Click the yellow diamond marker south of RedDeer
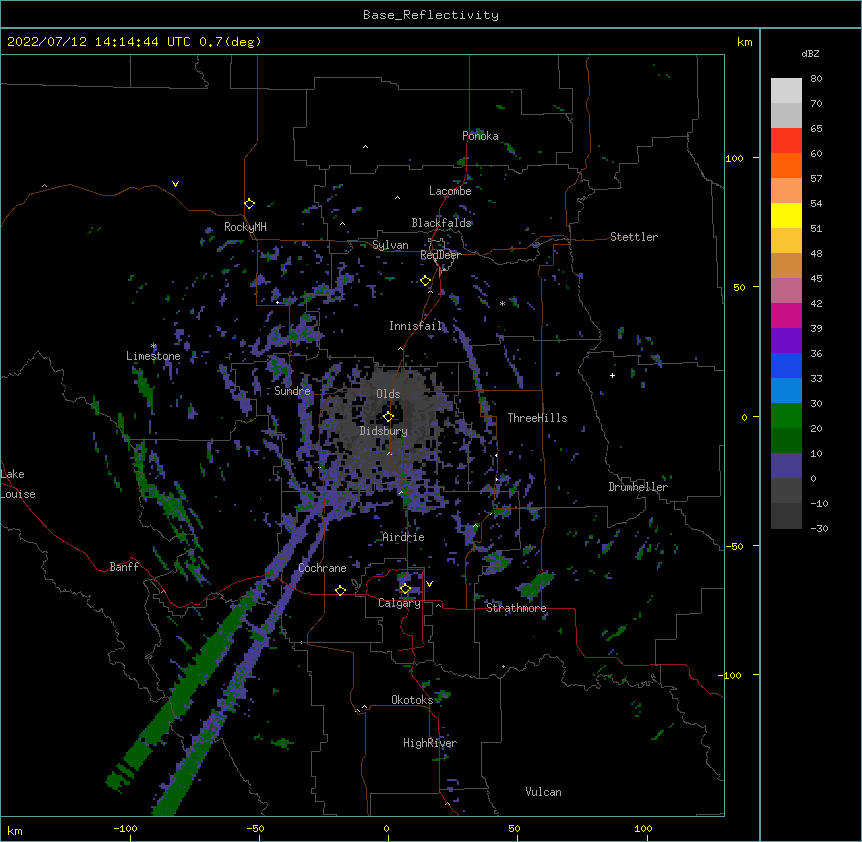Viewport: 862px width, 842px height. coord(426,281)
